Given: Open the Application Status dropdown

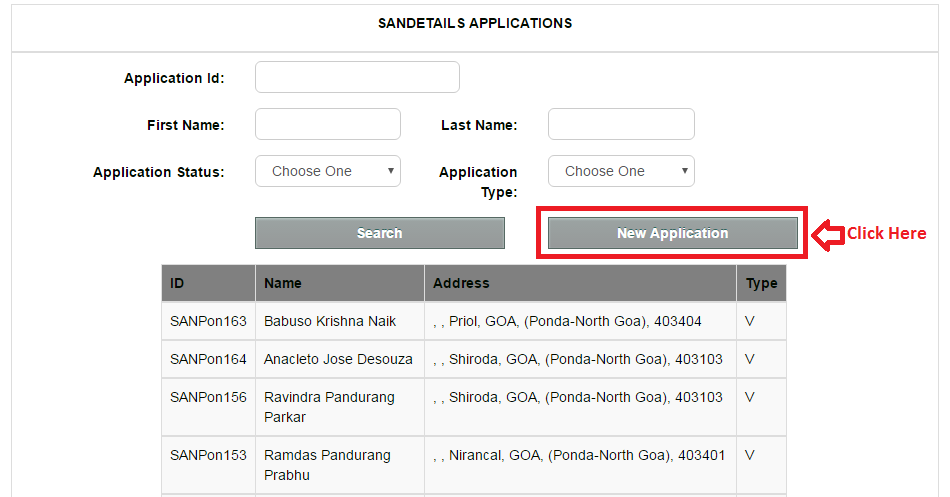Looking at the screenshot, I should click(328, 171).
